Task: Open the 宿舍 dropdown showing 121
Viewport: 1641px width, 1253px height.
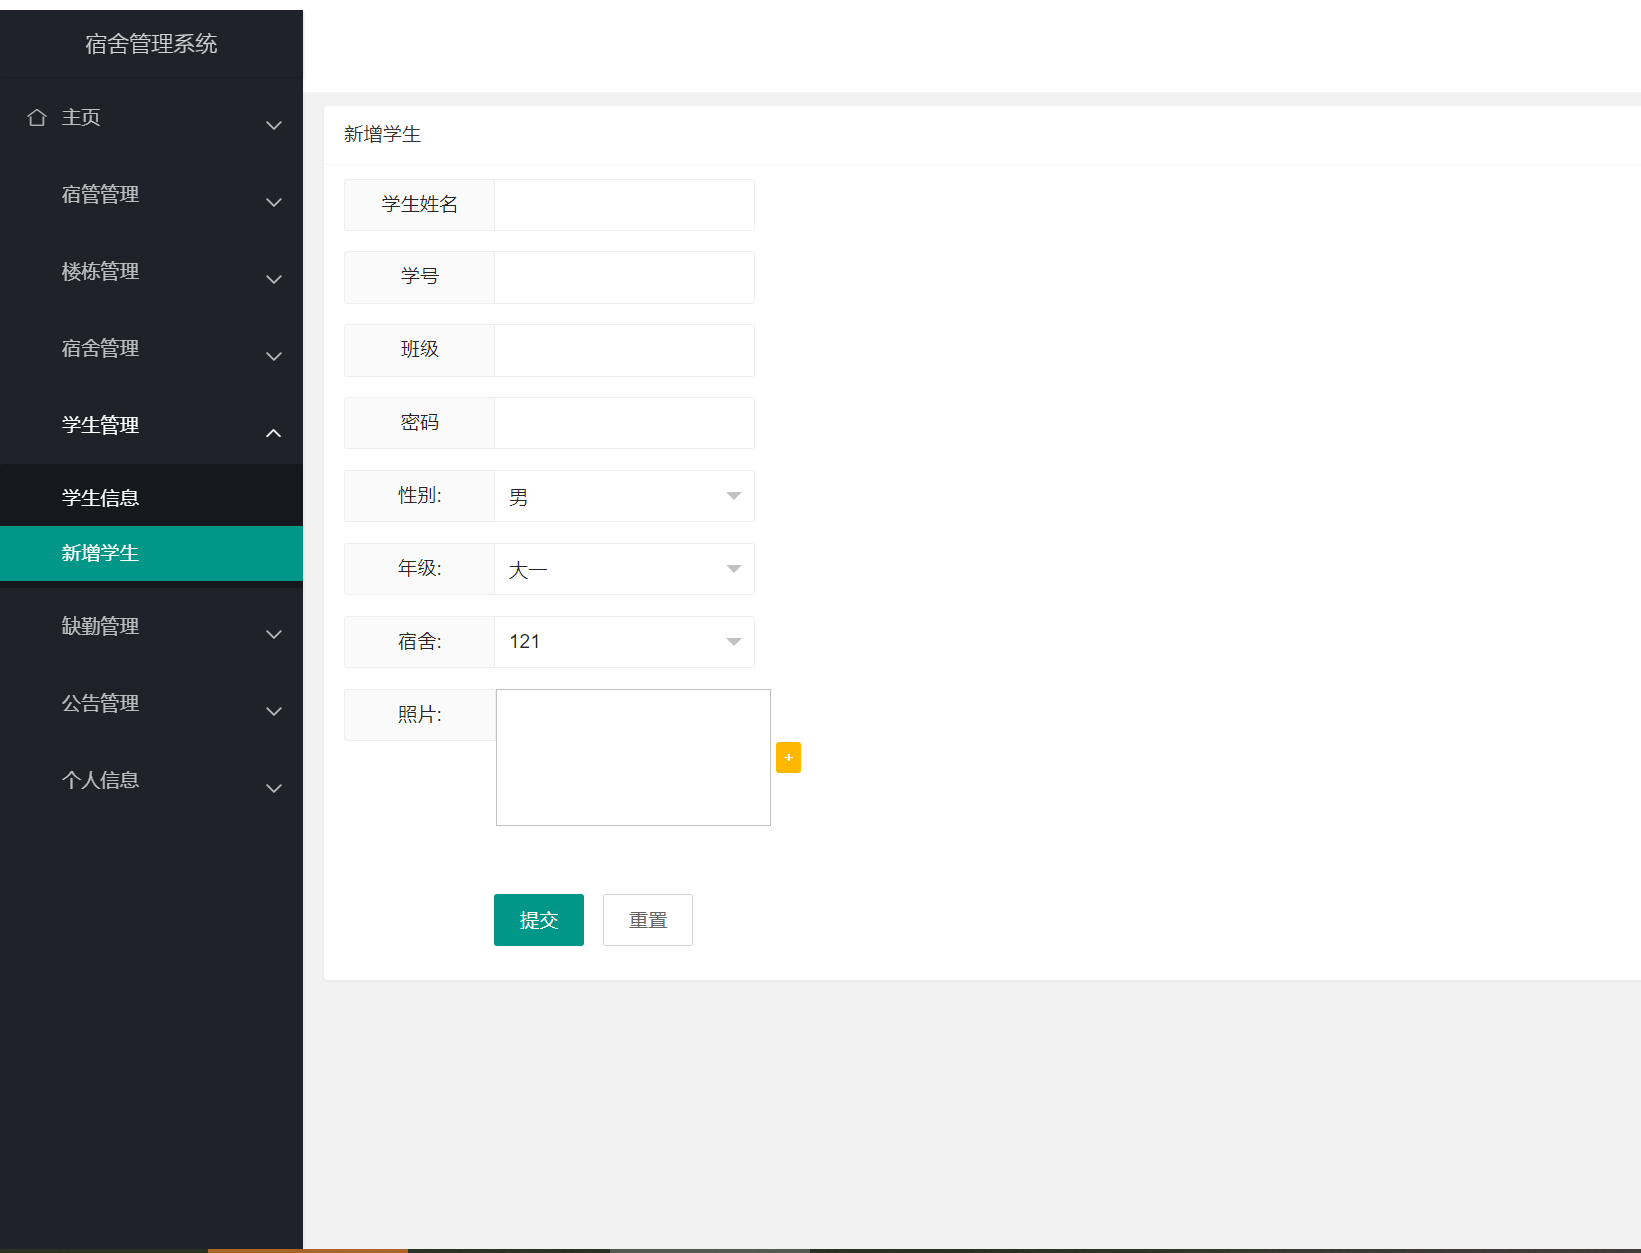Action: (x=624, y=642)
